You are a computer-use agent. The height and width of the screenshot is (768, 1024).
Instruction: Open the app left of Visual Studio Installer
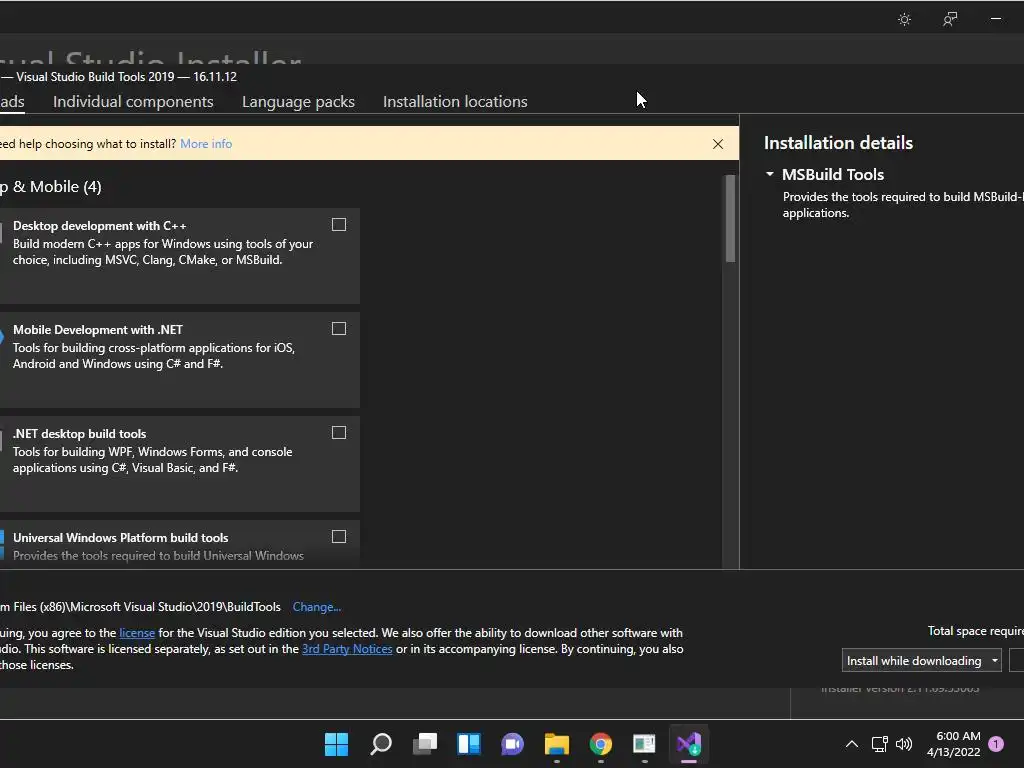click(645, 744)
